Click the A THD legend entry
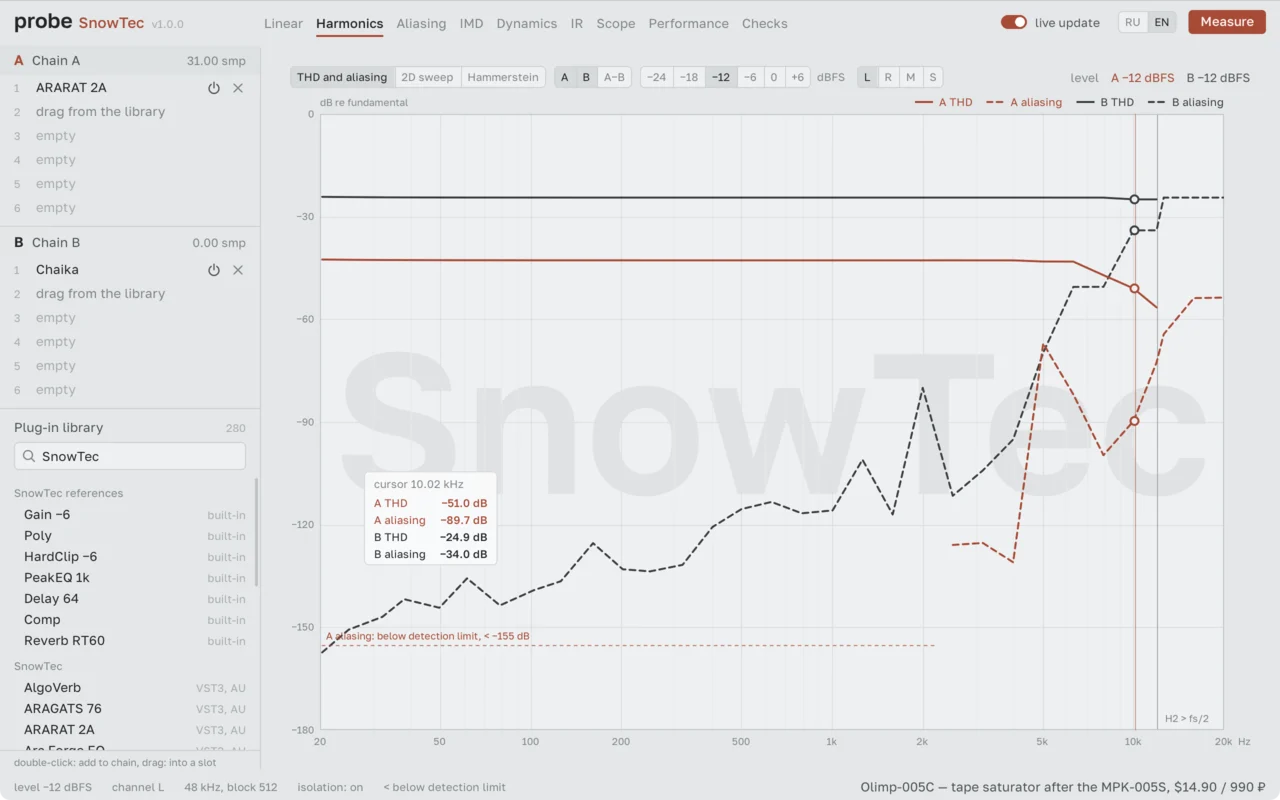Image resolution: width=1280 pixels, height=800 pixels. click(944, 102)
